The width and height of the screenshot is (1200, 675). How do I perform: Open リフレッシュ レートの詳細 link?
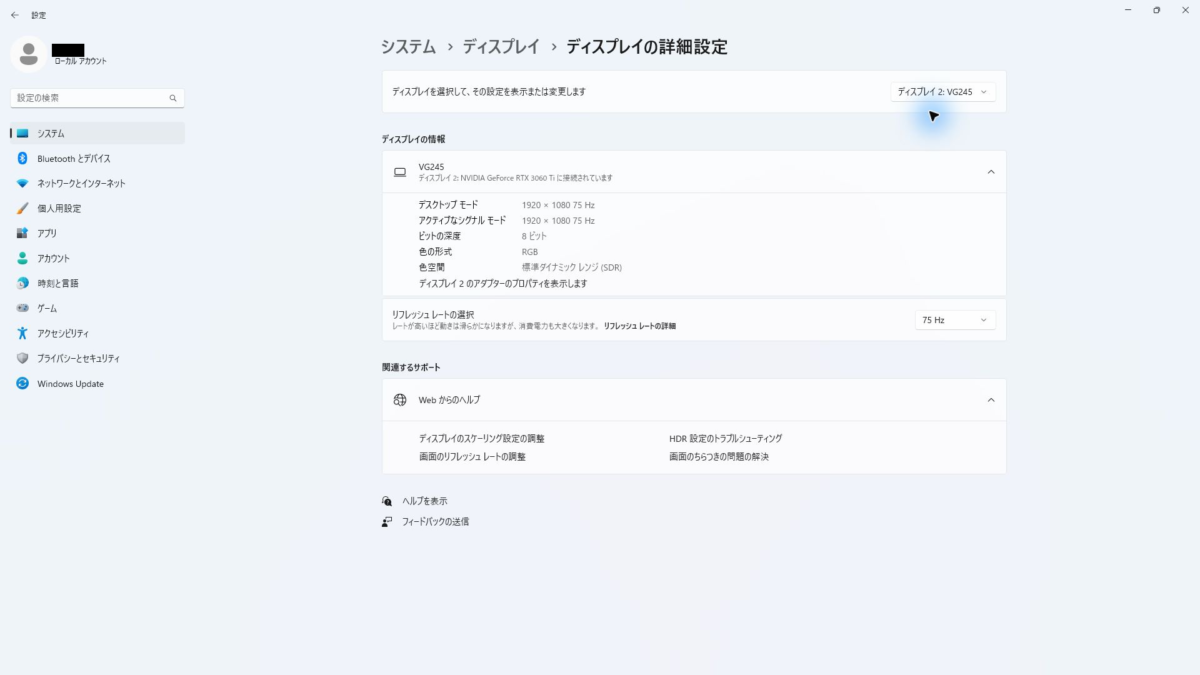point(640,326)
